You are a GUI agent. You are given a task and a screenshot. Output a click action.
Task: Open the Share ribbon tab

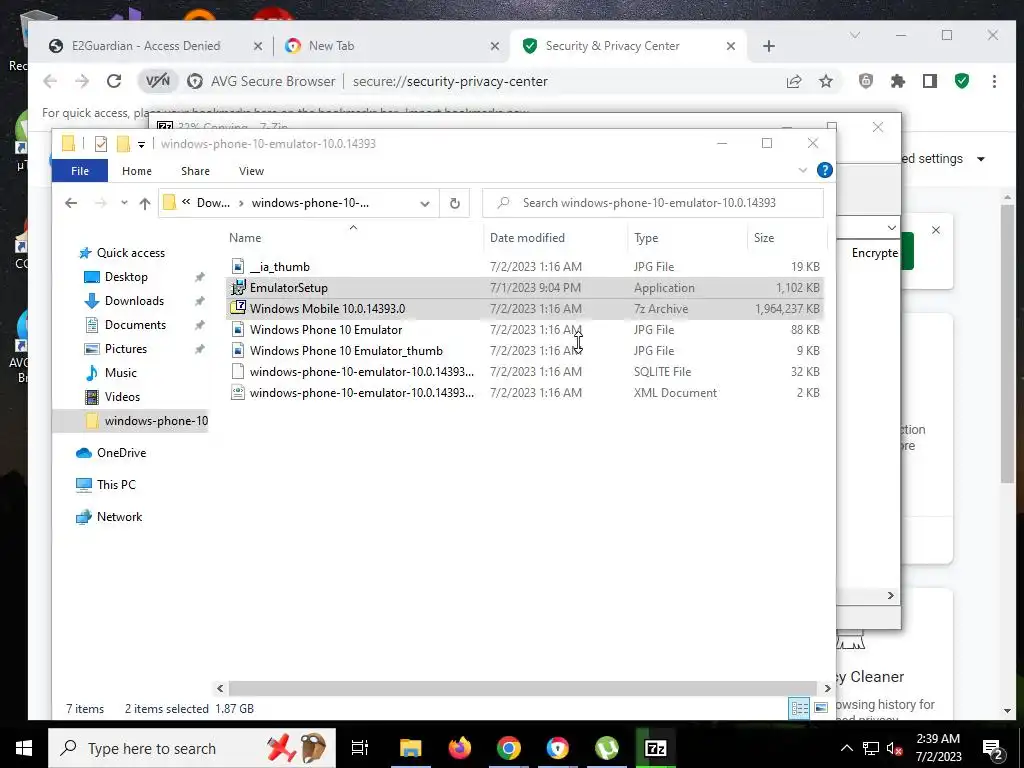[x=195, y=170]
